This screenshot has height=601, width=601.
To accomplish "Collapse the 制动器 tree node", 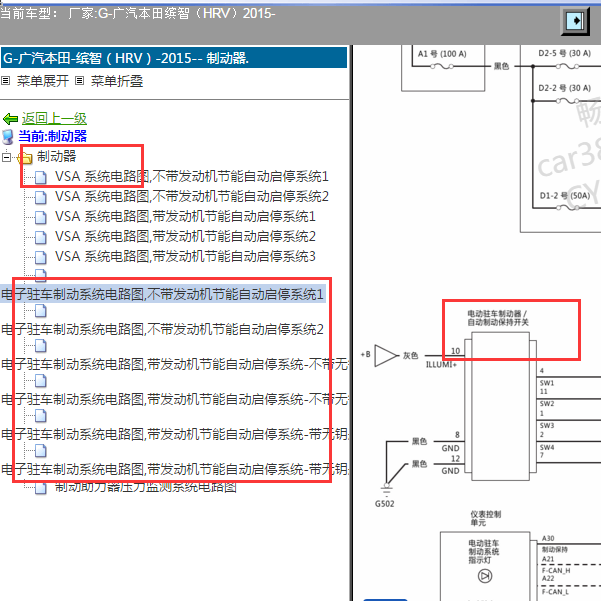I will point(6,157).
